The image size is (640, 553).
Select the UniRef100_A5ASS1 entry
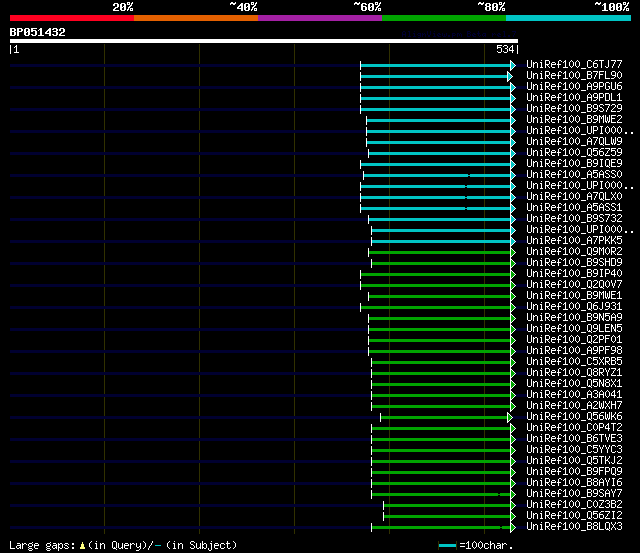[x=574, y=208]
